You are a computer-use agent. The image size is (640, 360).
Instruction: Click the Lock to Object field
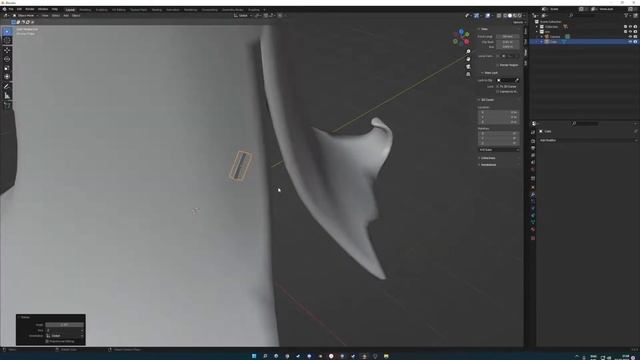pos(508,80)
